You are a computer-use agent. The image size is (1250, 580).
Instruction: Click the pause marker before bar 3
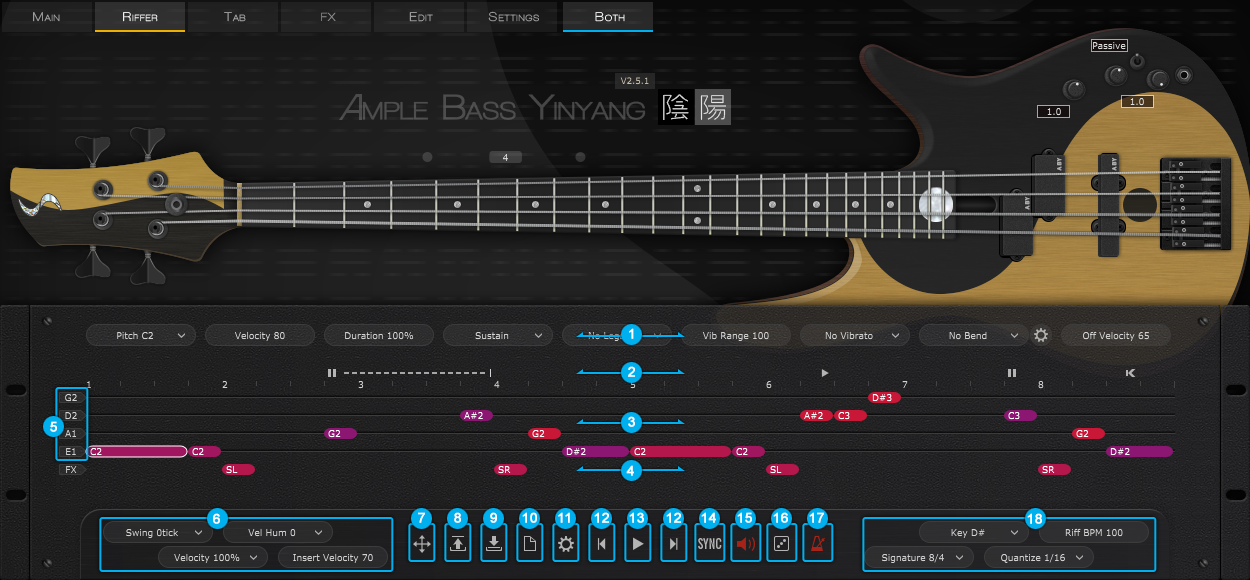(331, 373)
